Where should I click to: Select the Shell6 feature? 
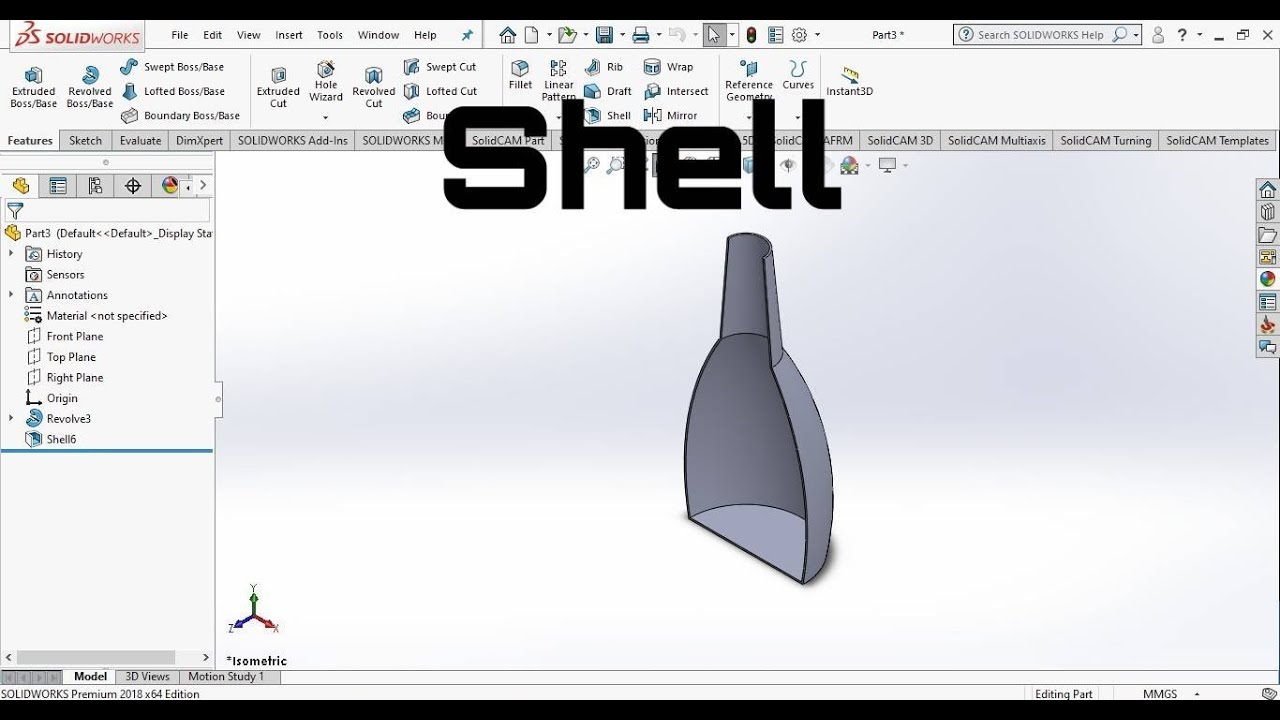[x=52, y=440]
